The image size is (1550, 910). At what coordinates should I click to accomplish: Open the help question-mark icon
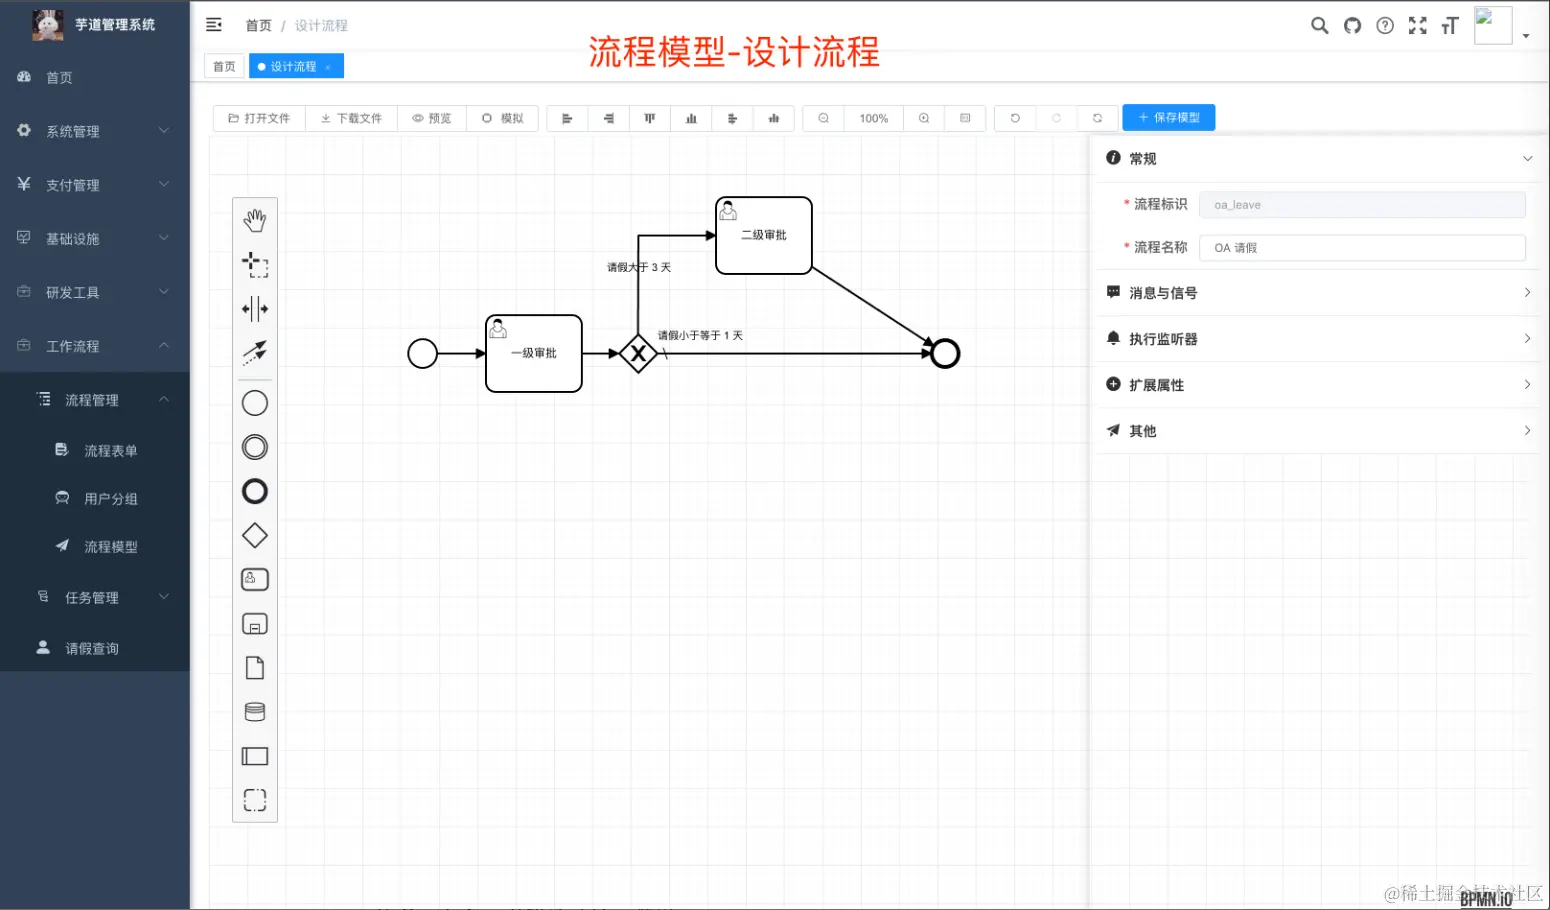coord(1385,26)
